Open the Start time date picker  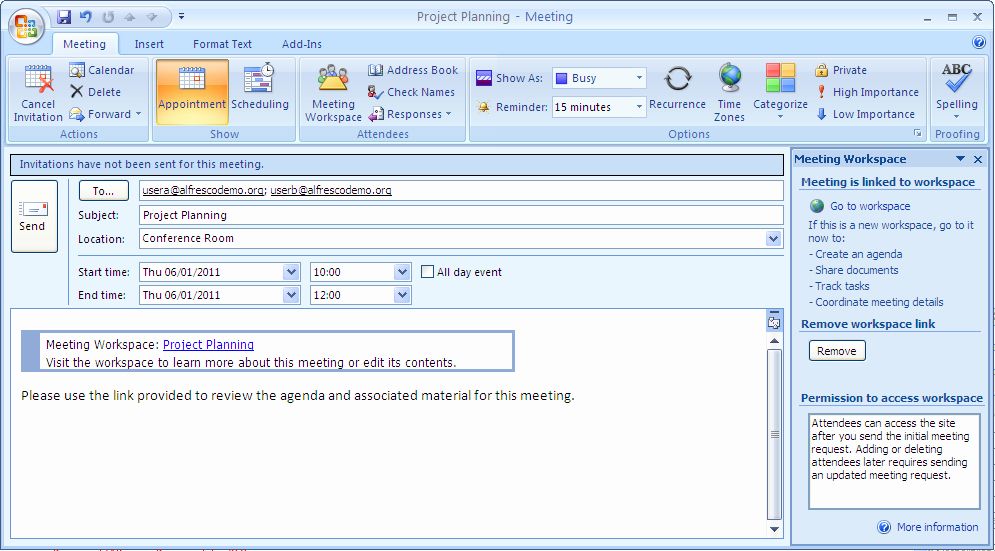click(291, 272)
